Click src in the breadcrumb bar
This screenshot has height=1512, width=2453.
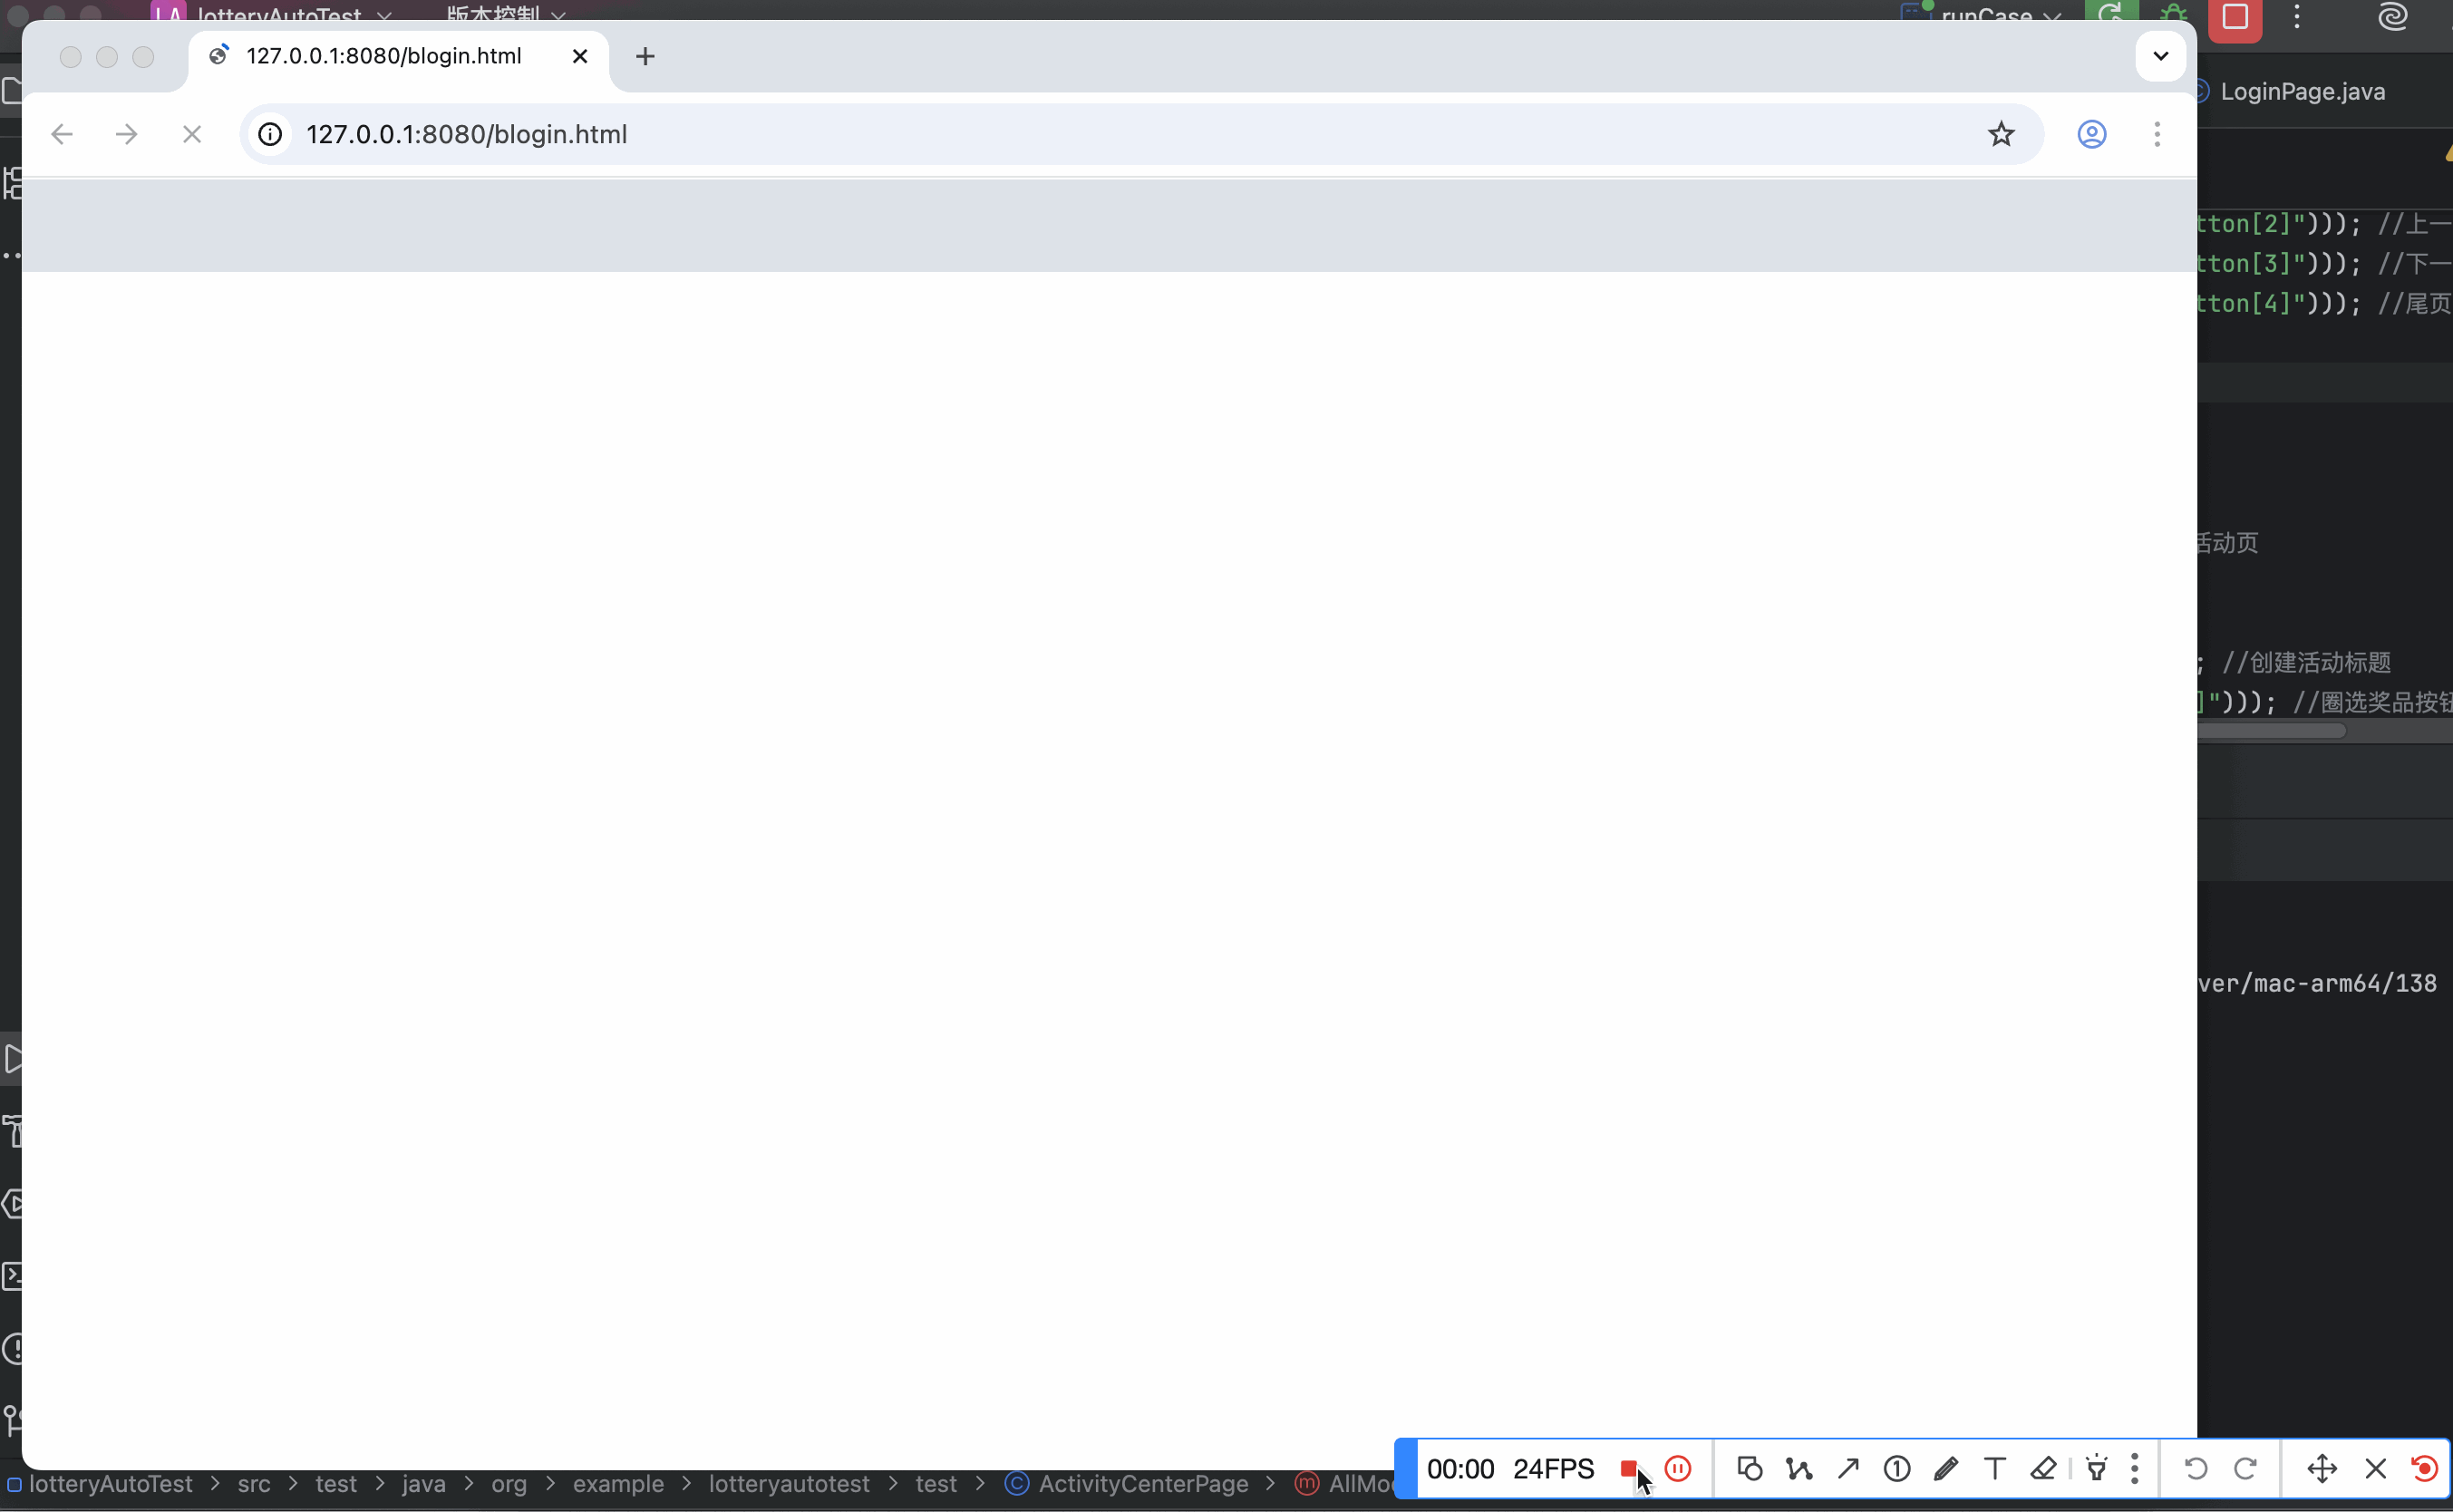pos(254,1484)
